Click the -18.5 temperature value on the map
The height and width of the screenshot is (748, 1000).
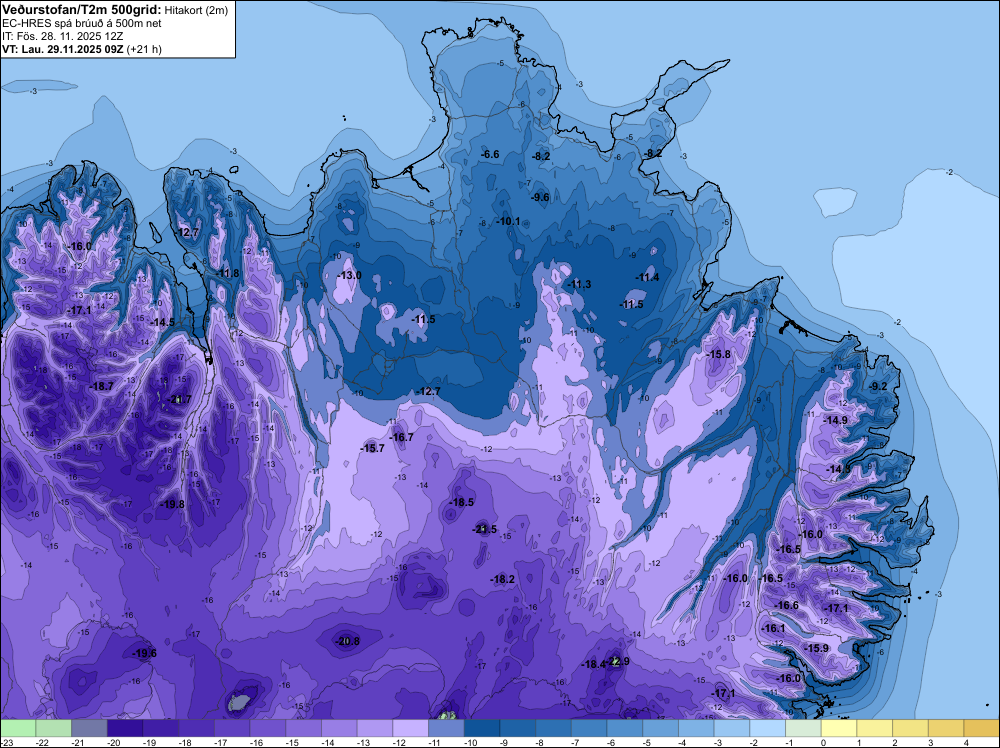pos(461,502)
